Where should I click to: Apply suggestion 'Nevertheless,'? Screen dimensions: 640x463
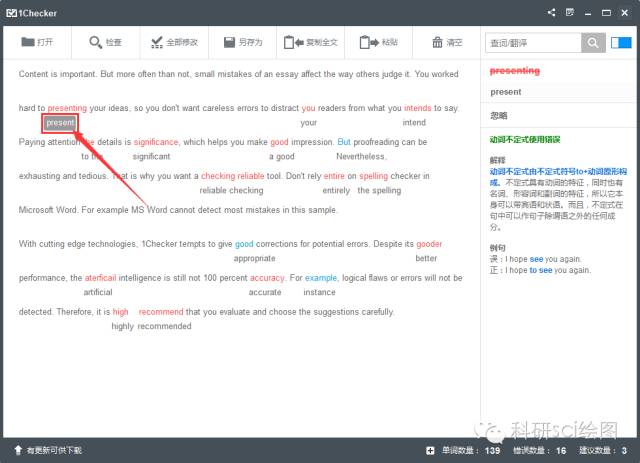coord(361,156)
